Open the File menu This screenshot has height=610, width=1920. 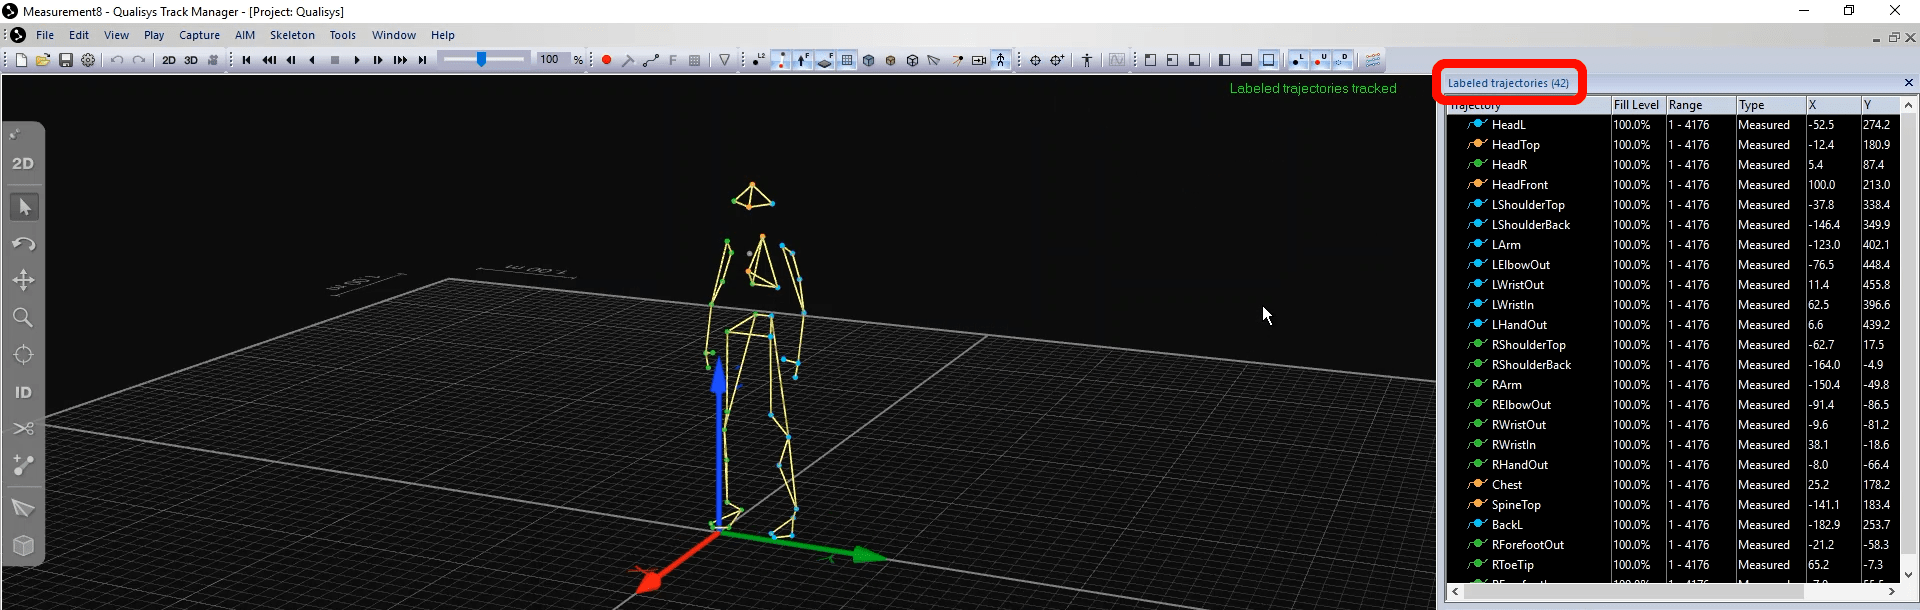(45, 35)
